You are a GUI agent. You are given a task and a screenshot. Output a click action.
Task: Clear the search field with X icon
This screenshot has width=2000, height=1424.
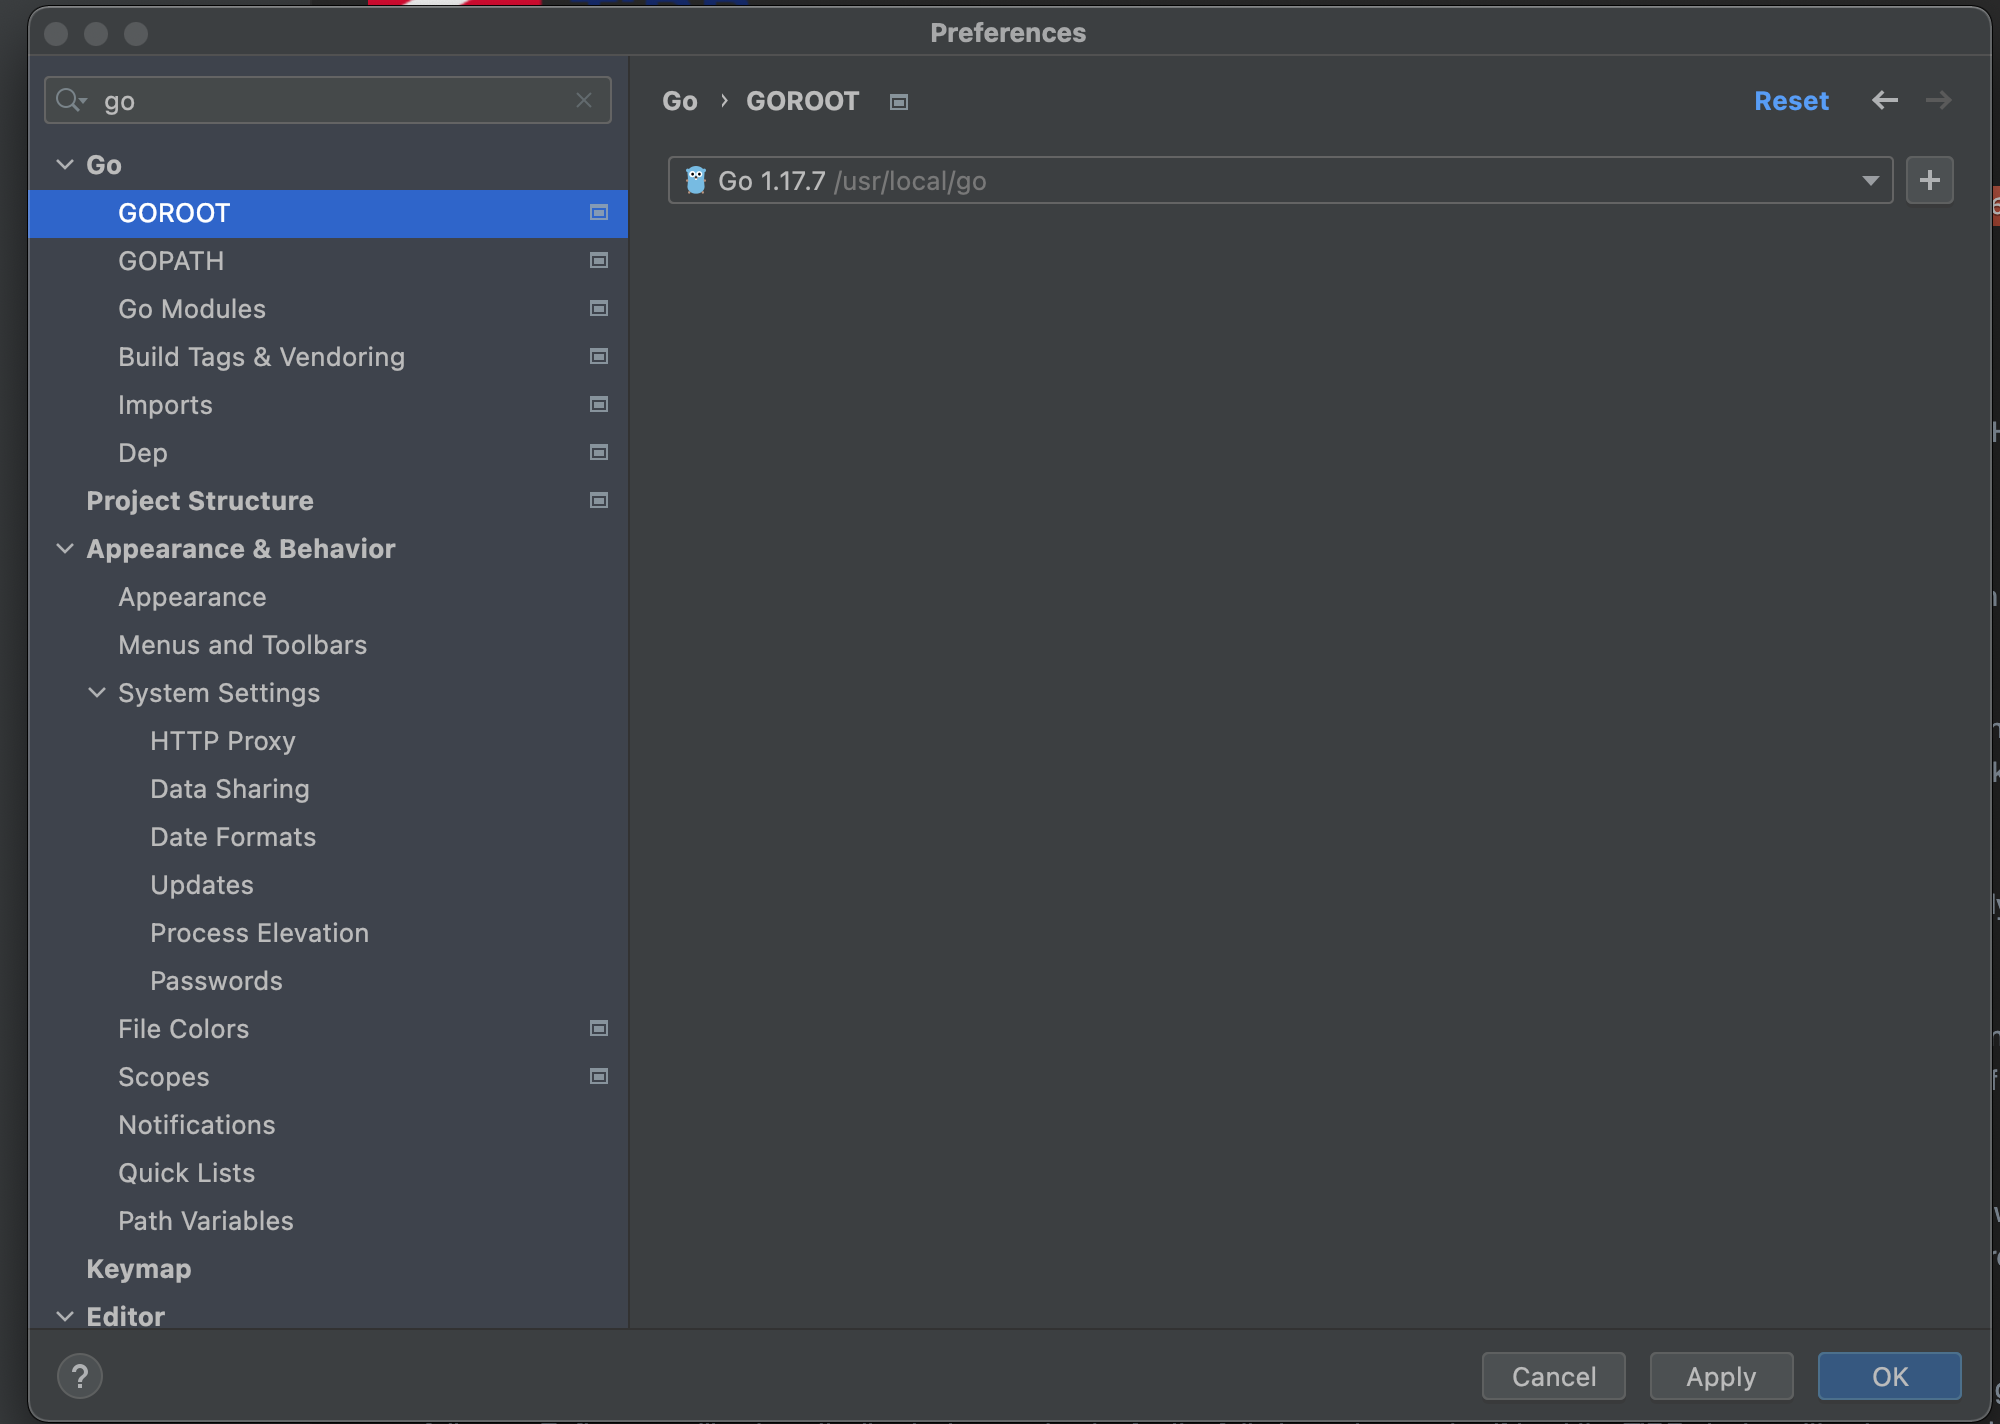(584, 100)
